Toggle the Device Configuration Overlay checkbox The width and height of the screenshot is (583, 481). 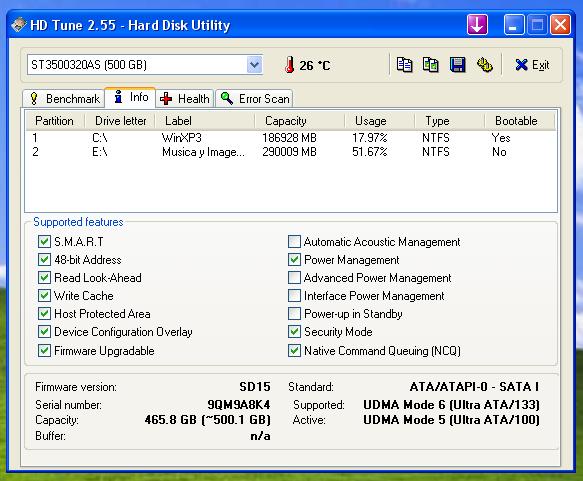(x=44, y=332)
